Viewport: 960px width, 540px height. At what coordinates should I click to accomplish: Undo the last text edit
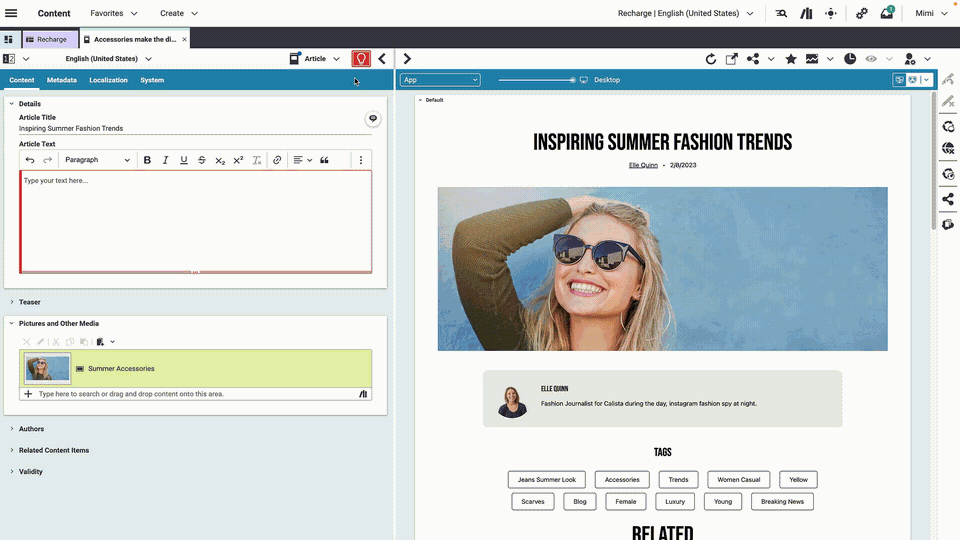(x=29, y=160)
